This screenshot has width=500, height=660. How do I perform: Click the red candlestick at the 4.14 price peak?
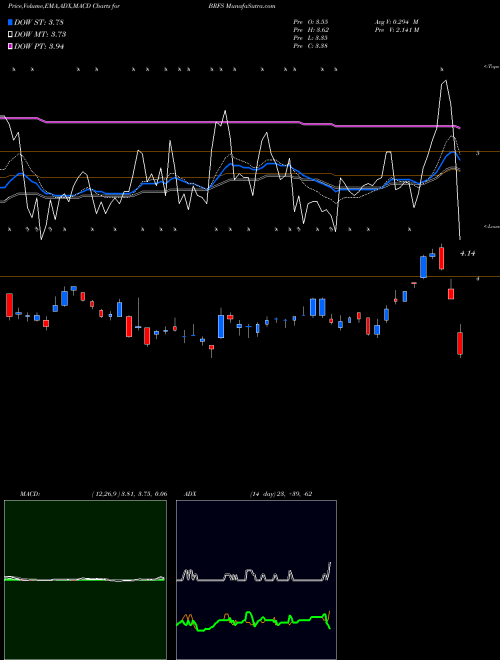point(441,258)
